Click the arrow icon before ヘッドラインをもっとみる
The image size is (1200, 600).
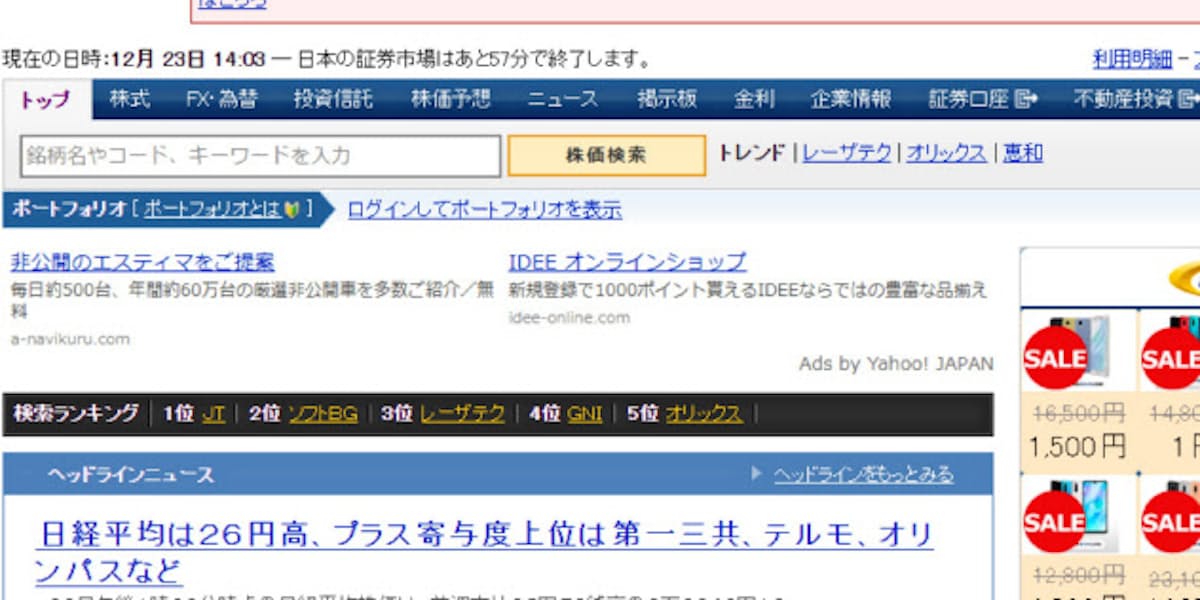tap(757, 474)
